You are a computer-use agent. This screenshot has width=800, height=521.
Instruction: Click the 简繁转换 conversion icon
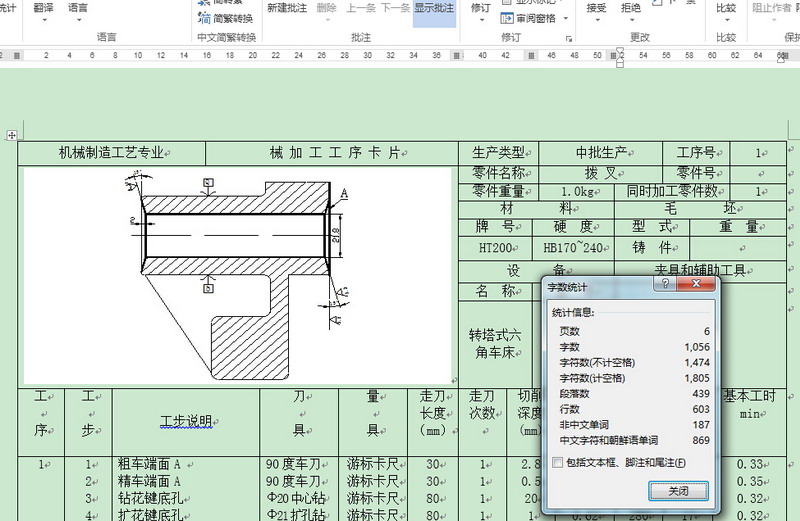[204, 19]
